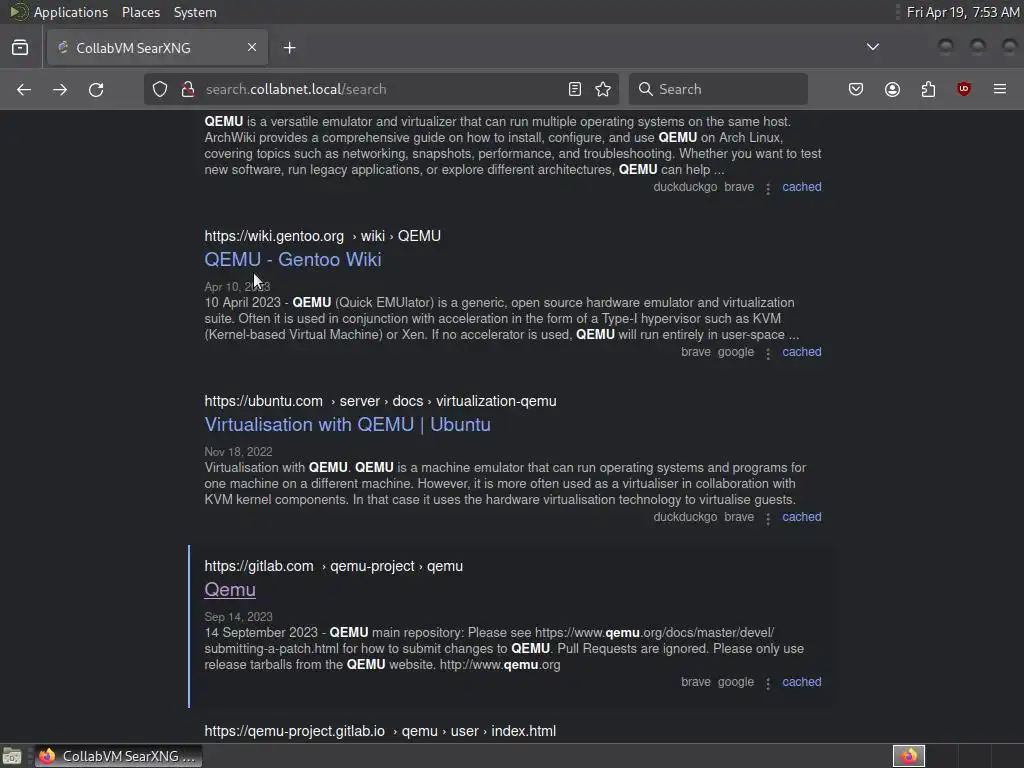Viewport: 1024px width, 768px height.
Task: Click the ubuntu.com URL breadcrumb
Action: (380, 401)
